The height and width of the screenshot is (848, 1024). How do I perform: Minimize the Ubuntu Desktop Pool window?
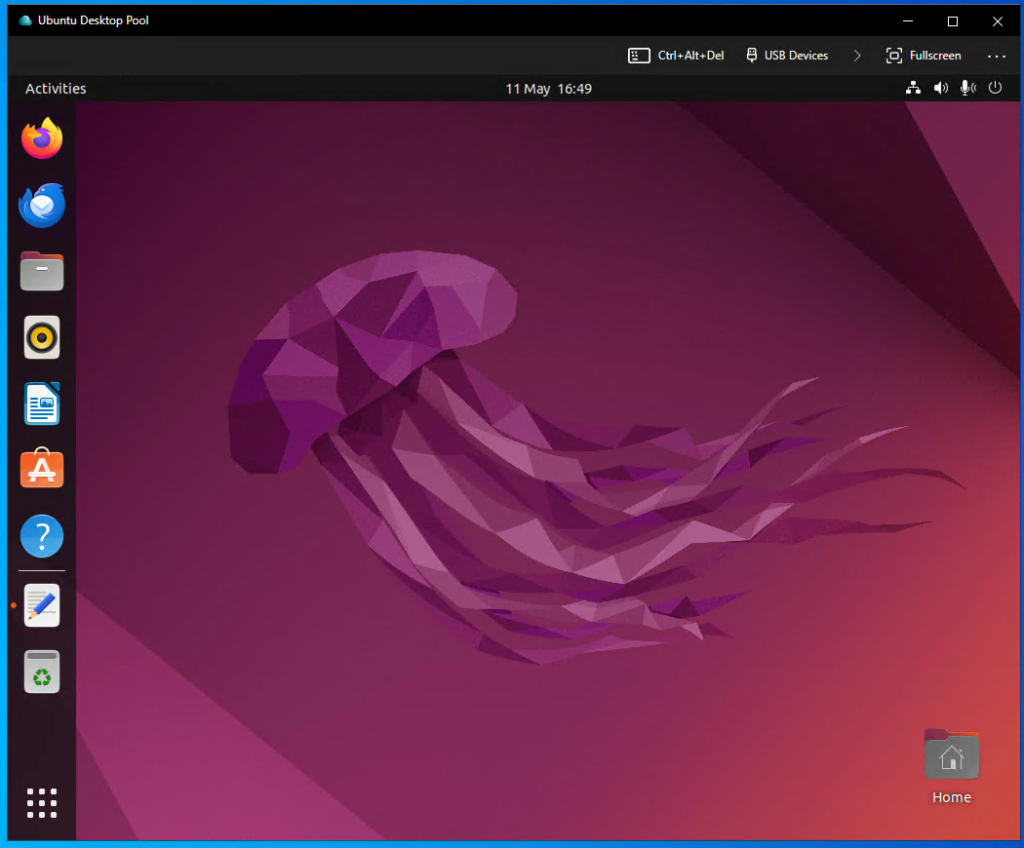tap(908, 22)
